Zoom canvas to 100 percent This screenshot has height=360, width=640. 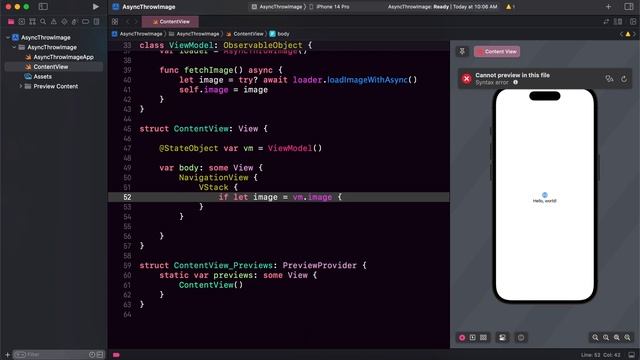tap(606, 338)
